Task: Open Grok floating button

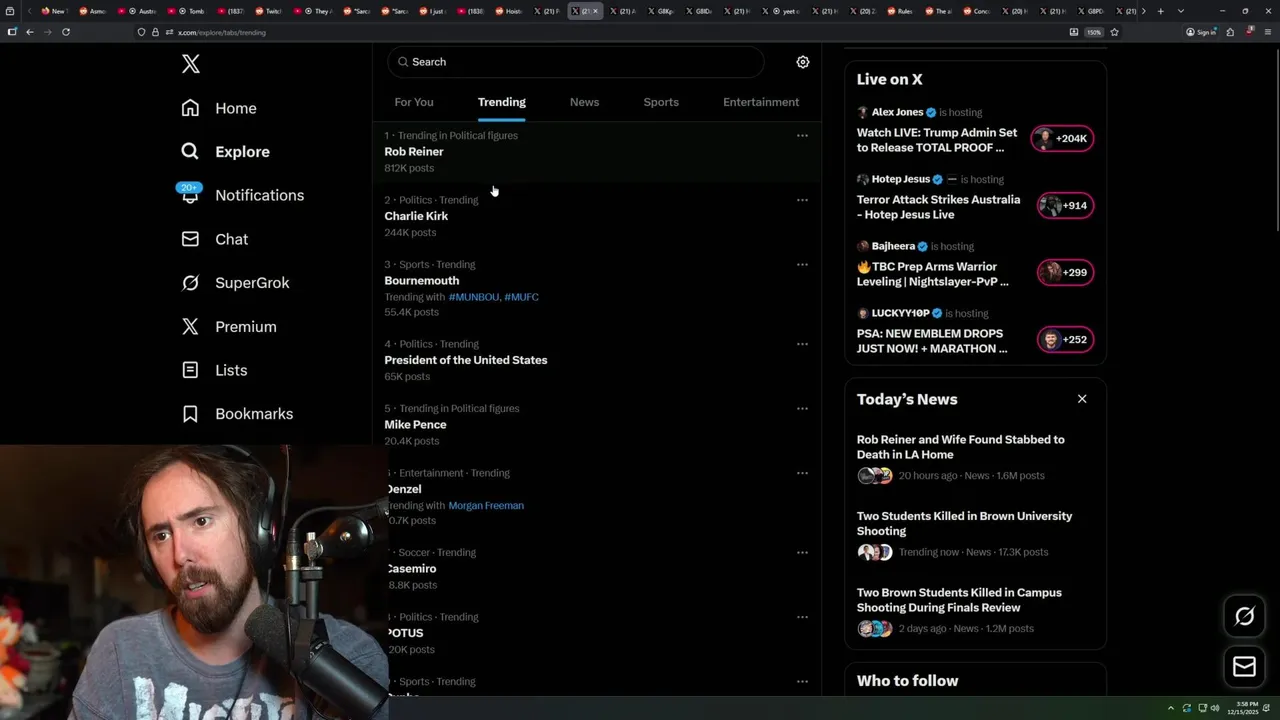Action: pos(1244,616)
